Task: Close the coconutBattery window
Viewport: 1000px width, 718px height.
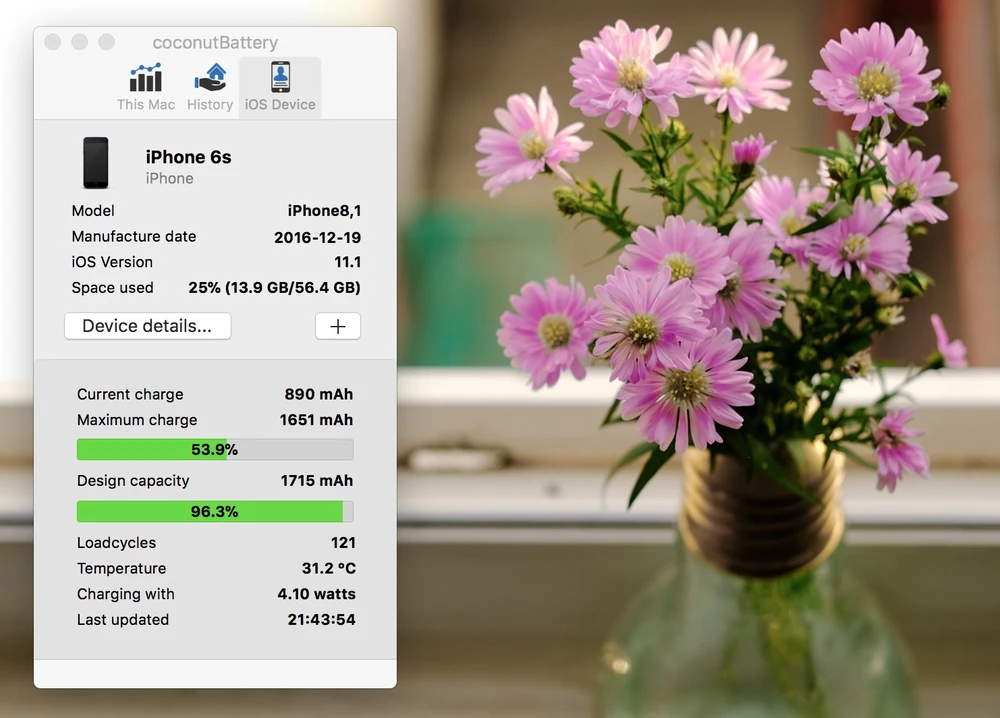Action: click(x=53, y=42)
